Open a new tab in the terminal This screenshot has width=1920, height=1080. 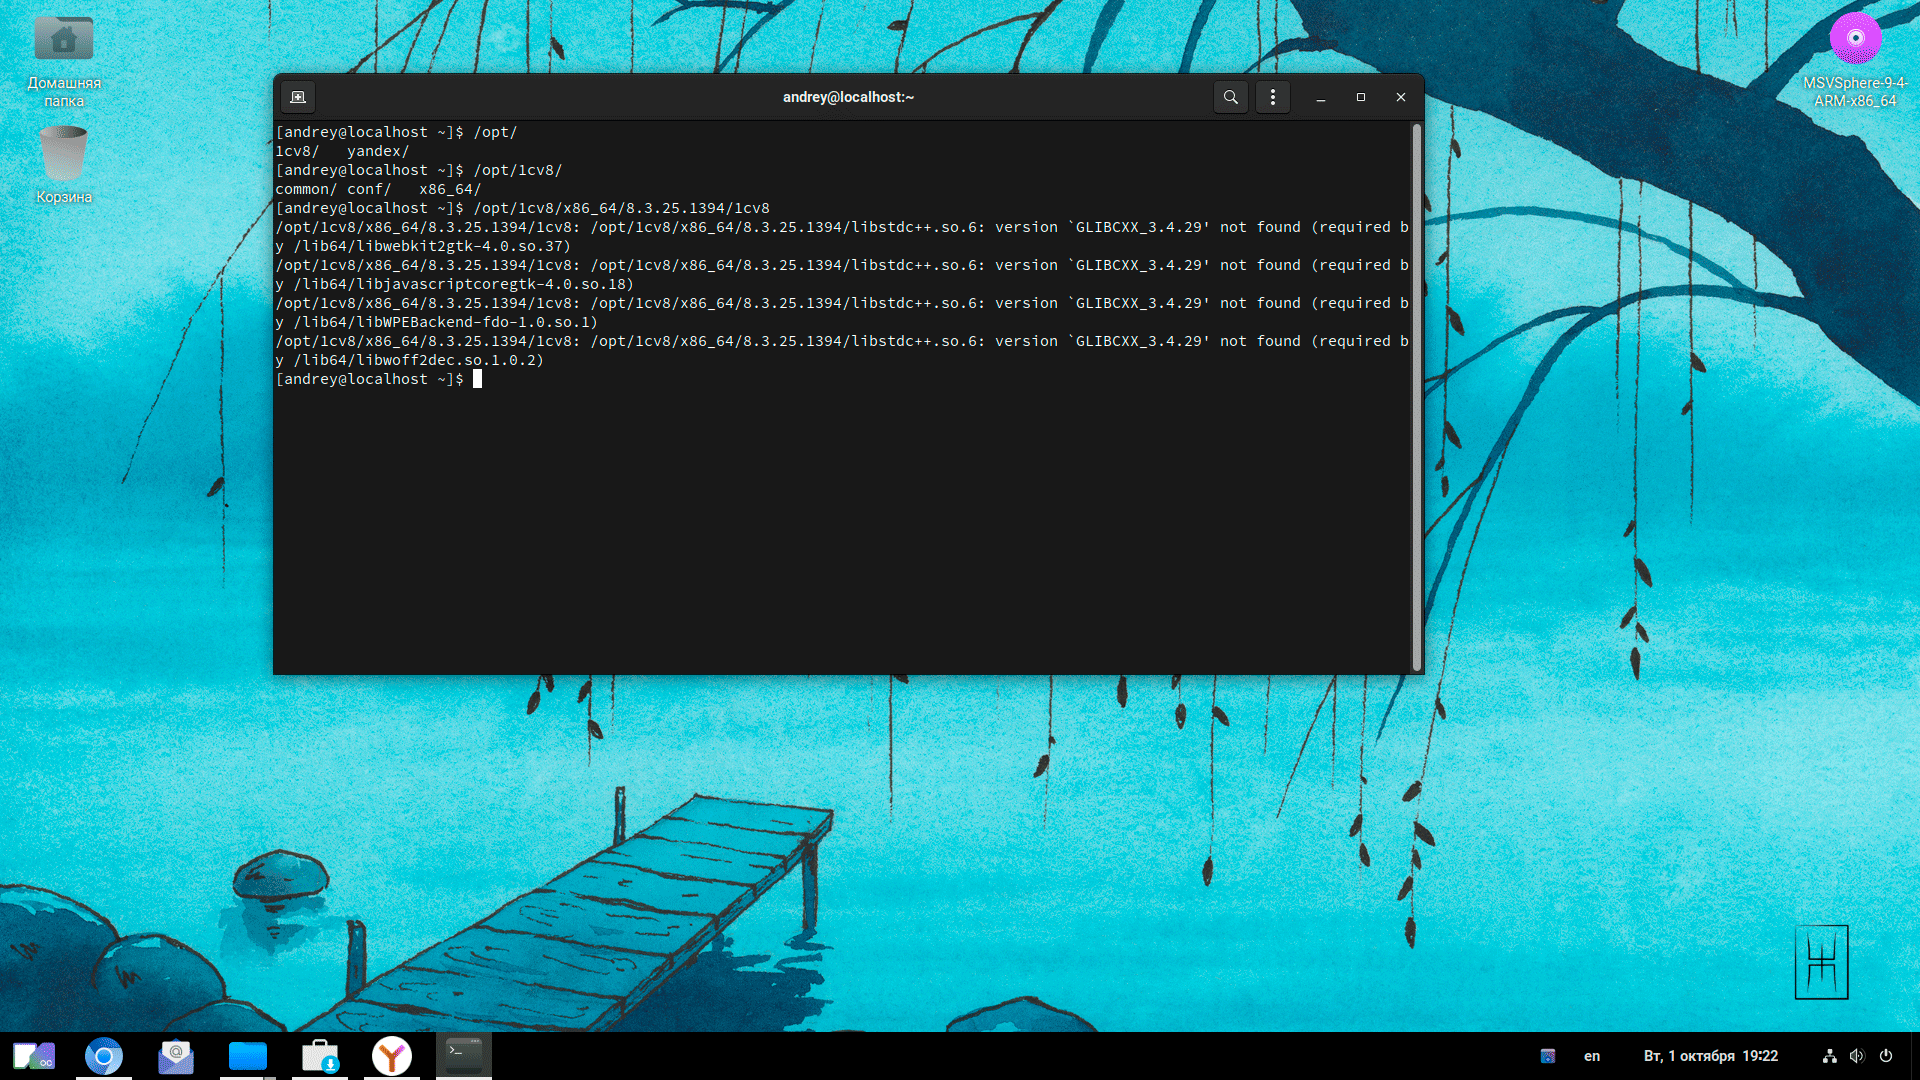click(298, 97)
